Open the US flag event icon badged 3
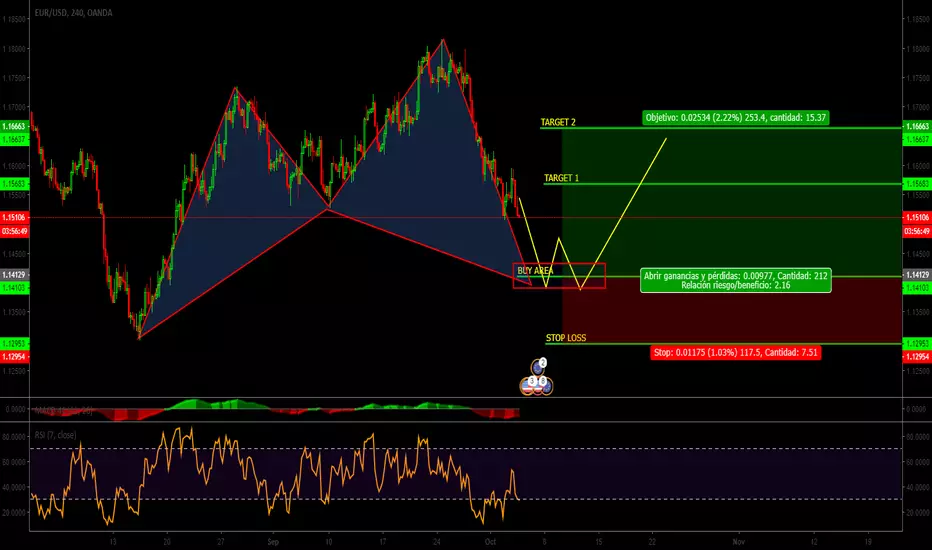The width and height of the screenshot is (932, 550). tap(527, 385)
